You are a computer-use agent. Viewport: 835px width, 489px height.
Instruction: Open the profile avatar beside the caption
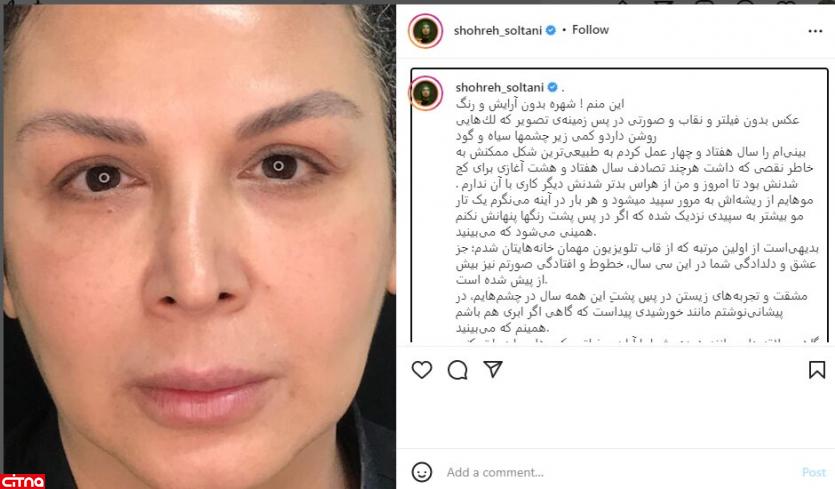[x=426, y=94]
